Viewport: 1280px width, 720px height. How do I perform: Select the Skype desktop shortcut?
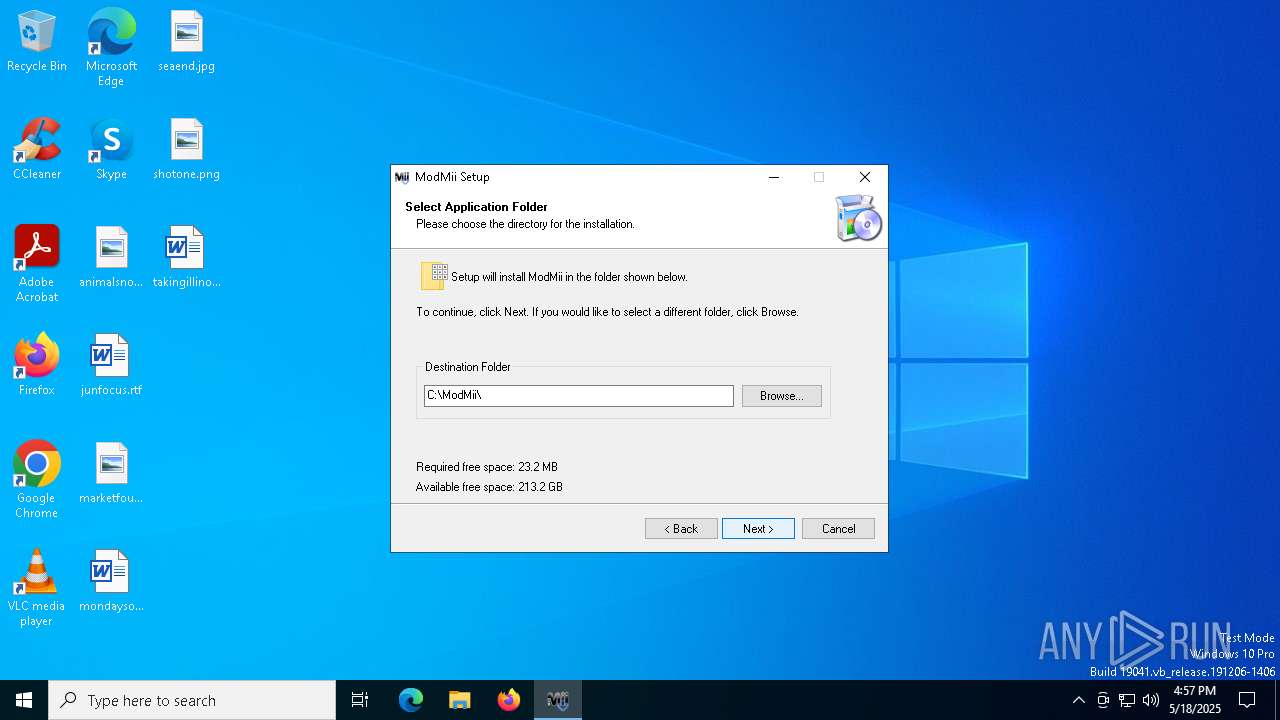pyautogui.click(x=111, y=150)
